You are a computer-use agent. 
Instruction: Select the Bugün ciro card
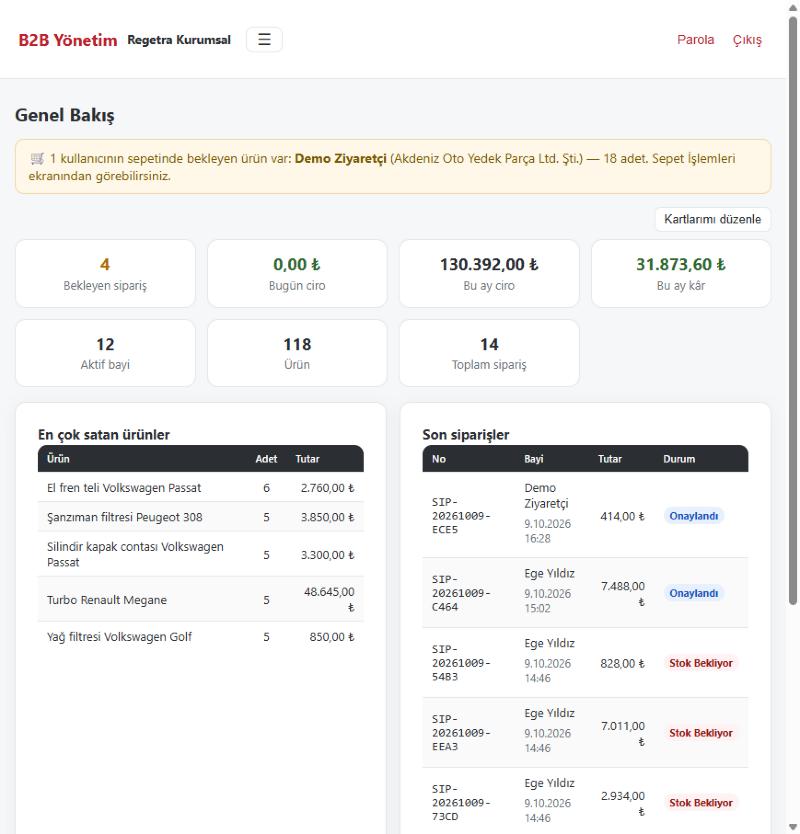click(297, 273)
